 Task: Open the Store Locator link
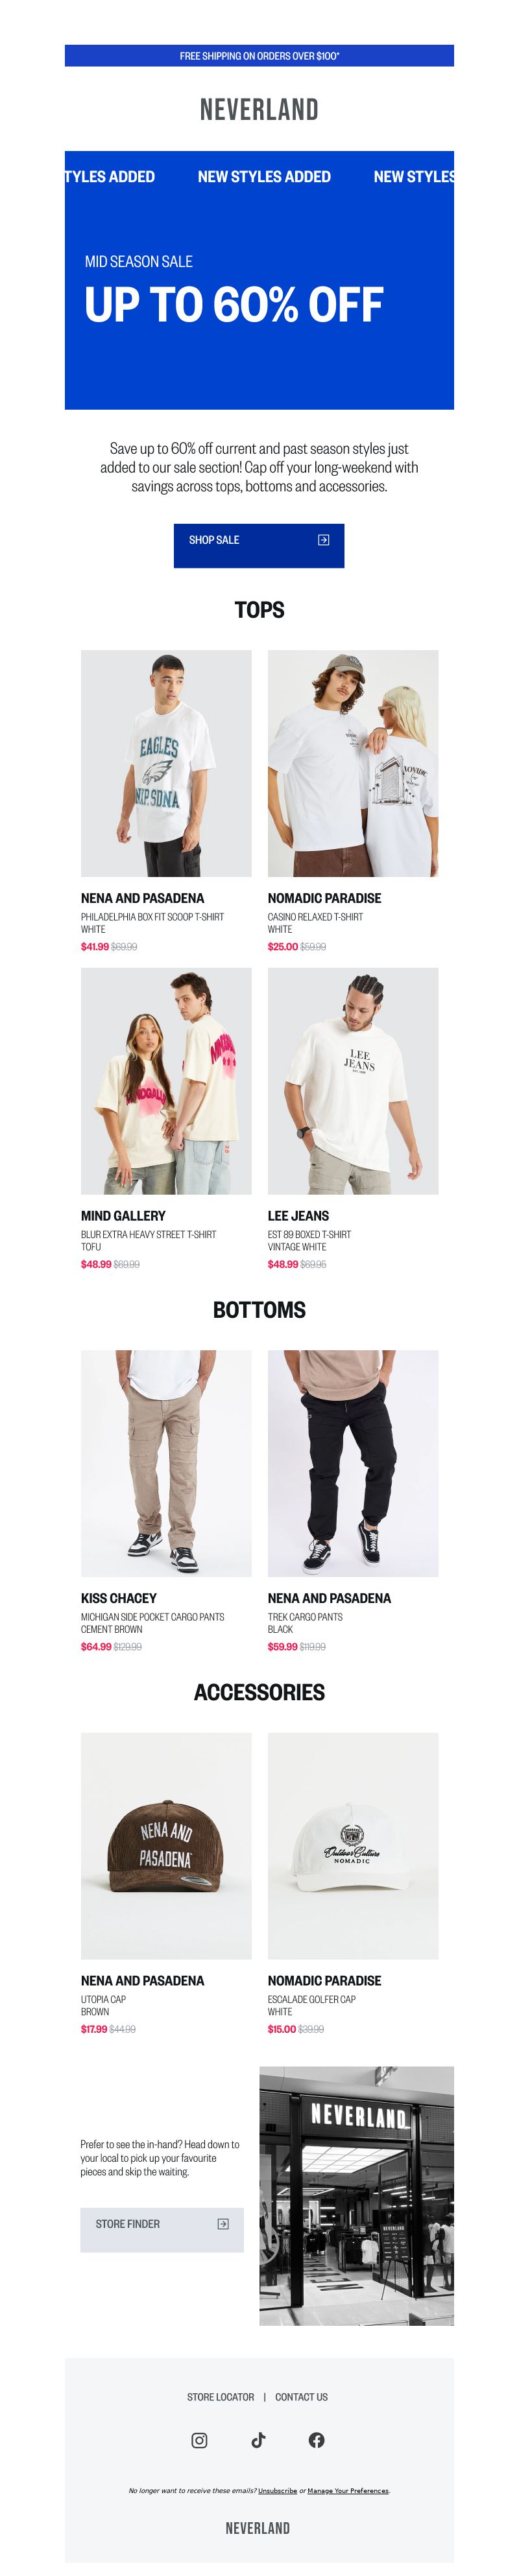[221, 2396]
